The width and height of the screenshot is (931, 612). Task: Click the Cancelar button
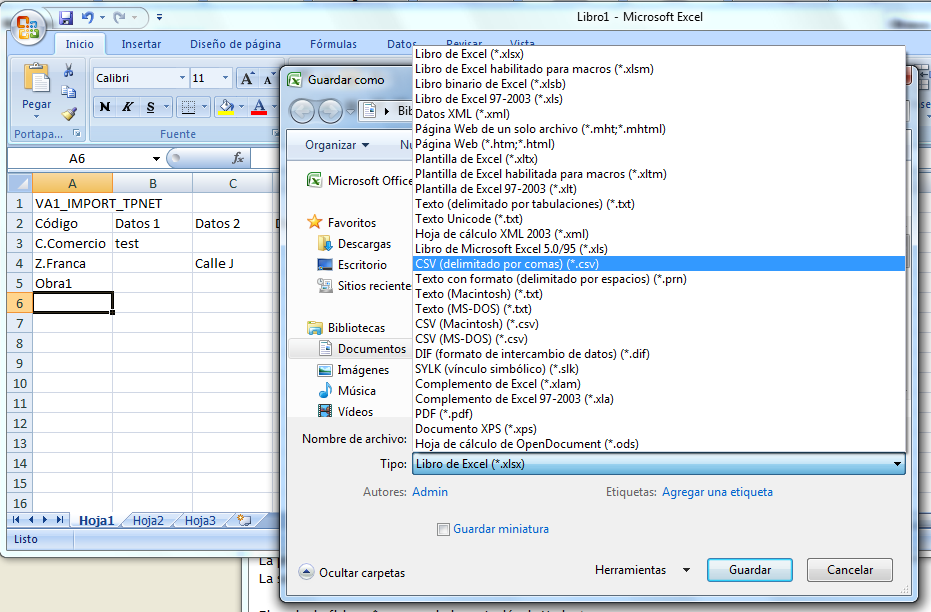coord(850,570)
